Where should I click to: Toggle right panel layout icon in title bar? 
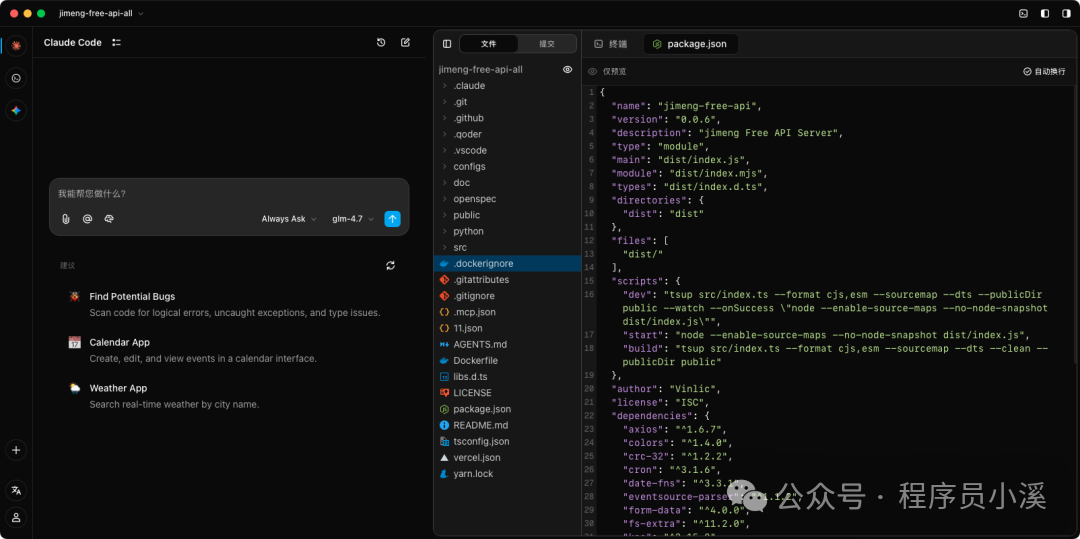(x=1066, y=13)
